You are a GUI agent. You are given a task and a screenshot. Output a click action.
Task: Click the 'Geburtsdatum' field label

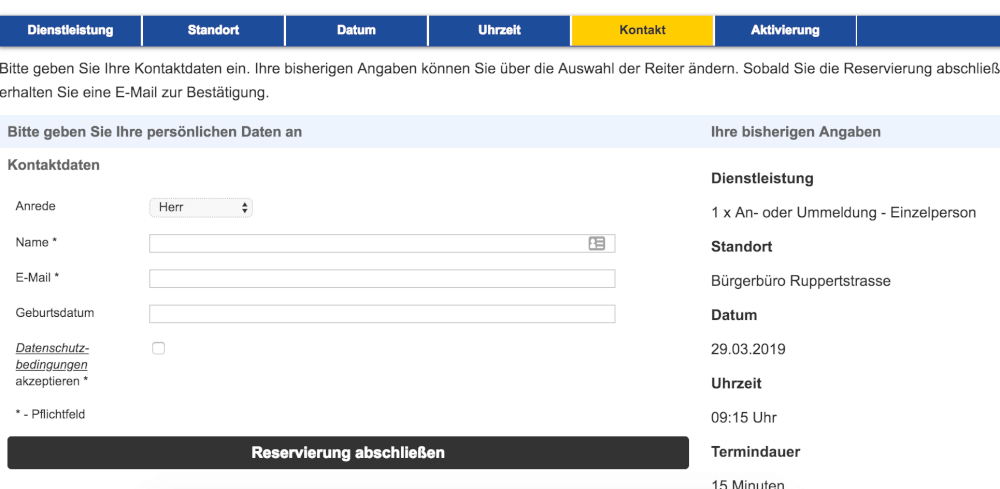[55, 313]
